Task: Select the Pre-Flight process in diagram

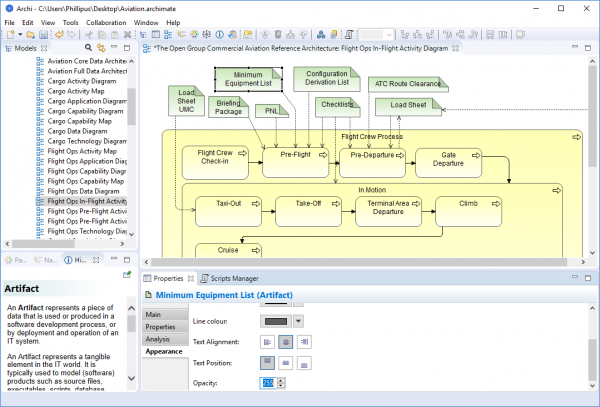Action: pyautogui.click(x=295, y=163)
